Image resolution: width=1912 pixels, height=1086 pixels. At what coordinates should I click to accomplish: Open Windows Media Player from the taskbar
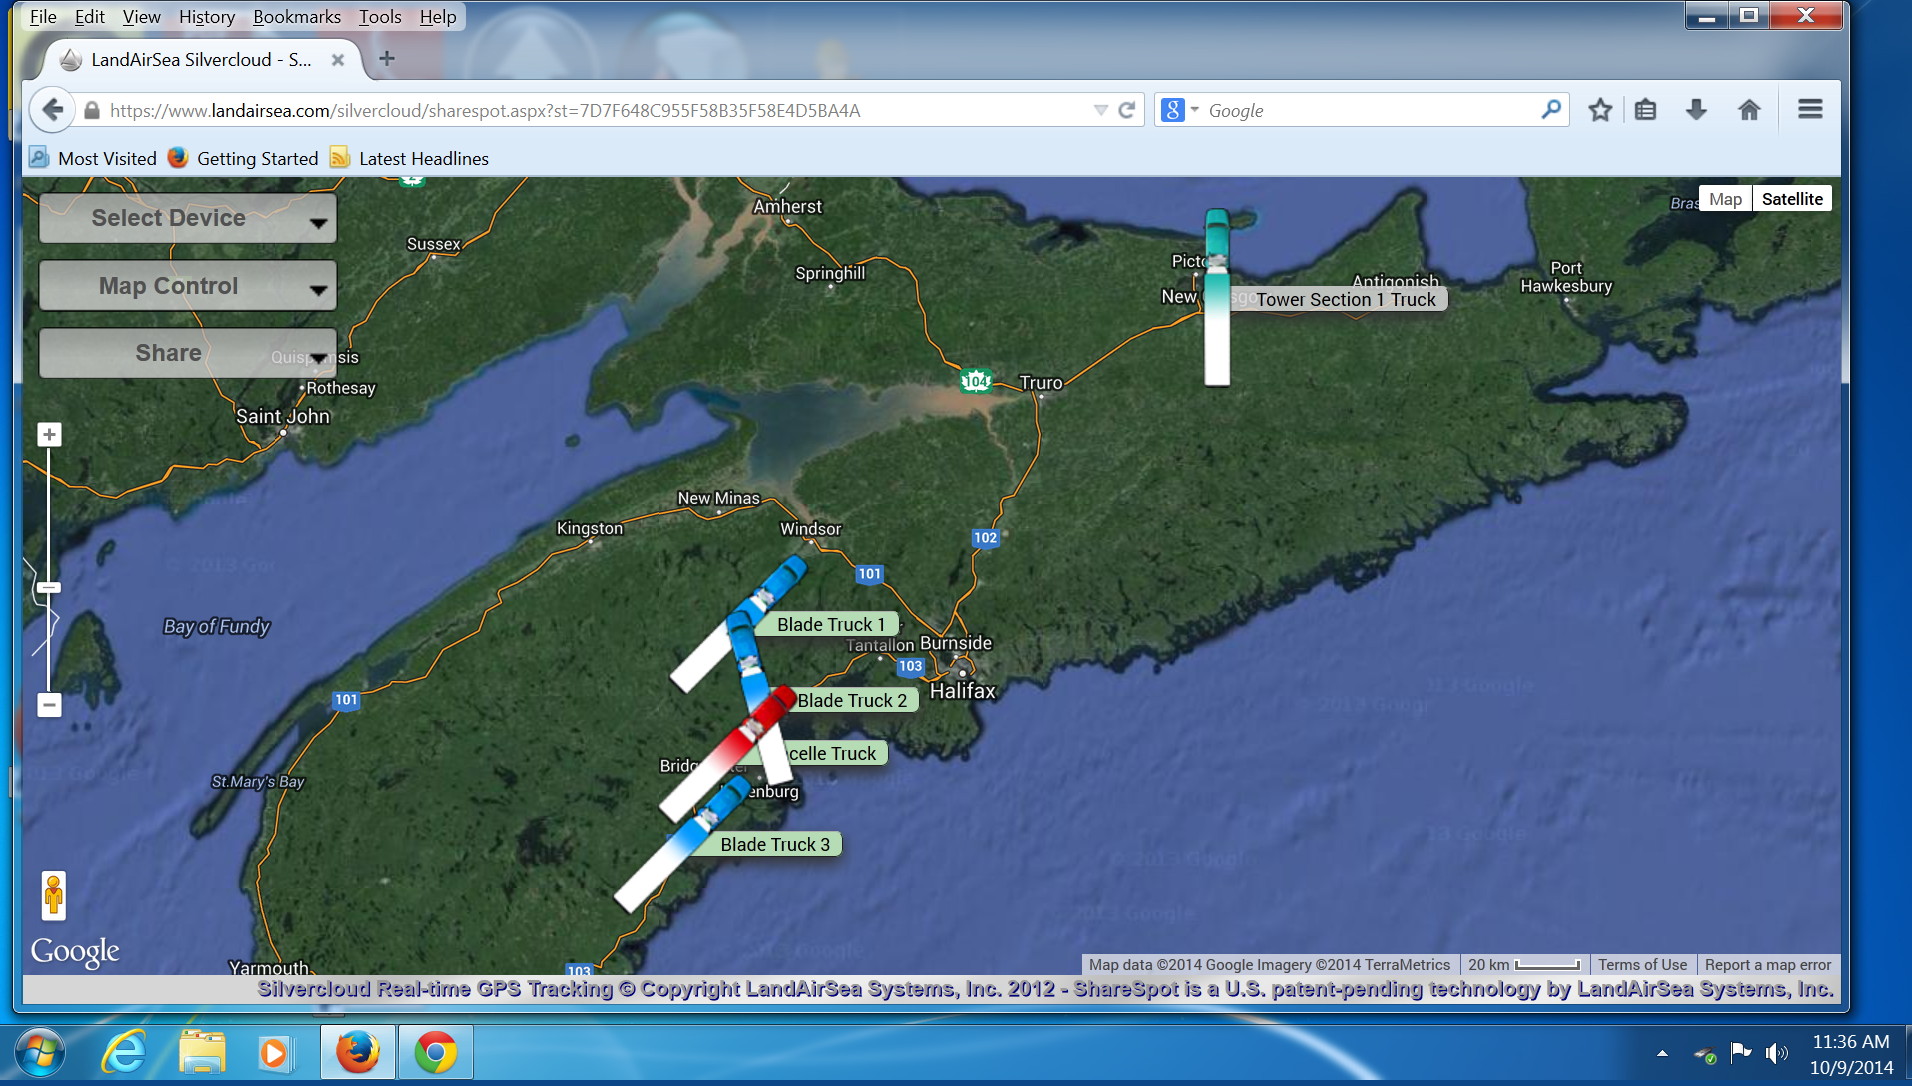[274, 1053]
